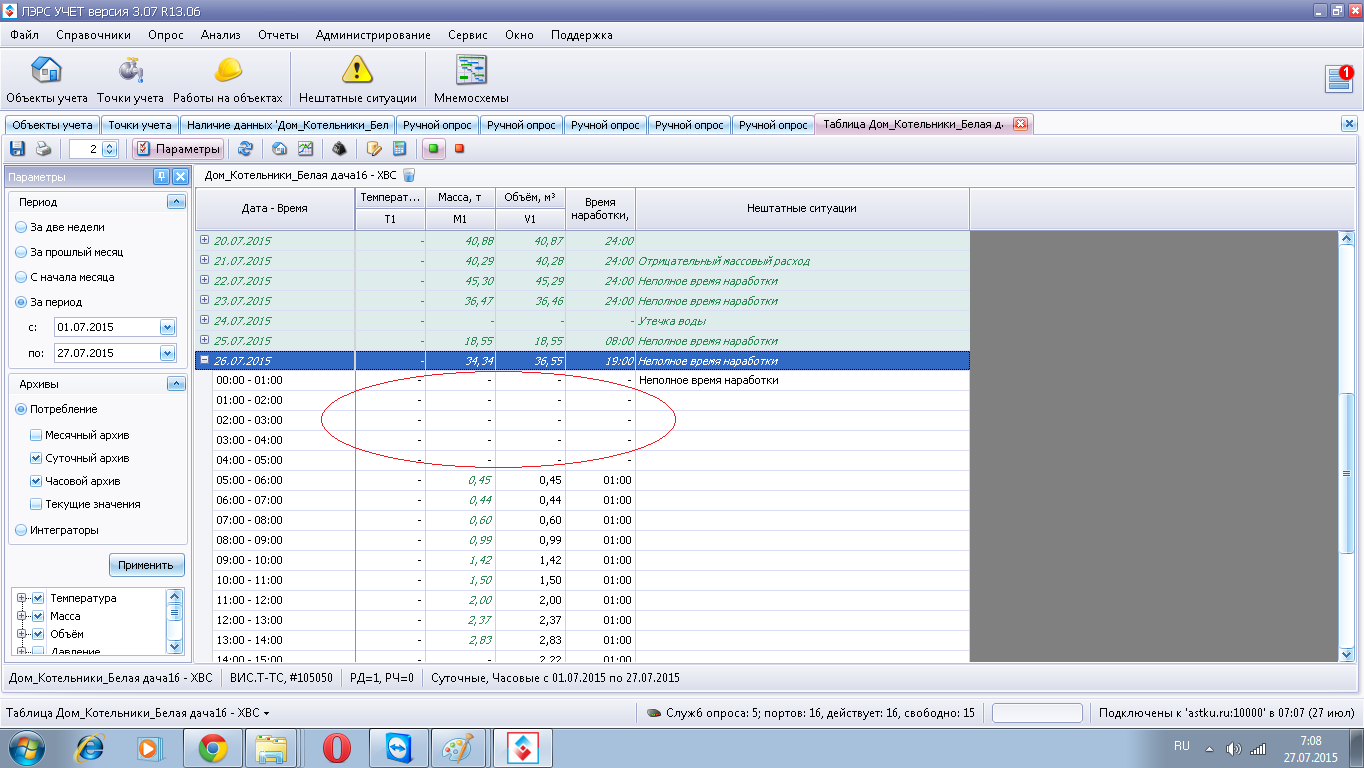
Task: Expand the 20.07.2015 row
Action: pos(204,240)
